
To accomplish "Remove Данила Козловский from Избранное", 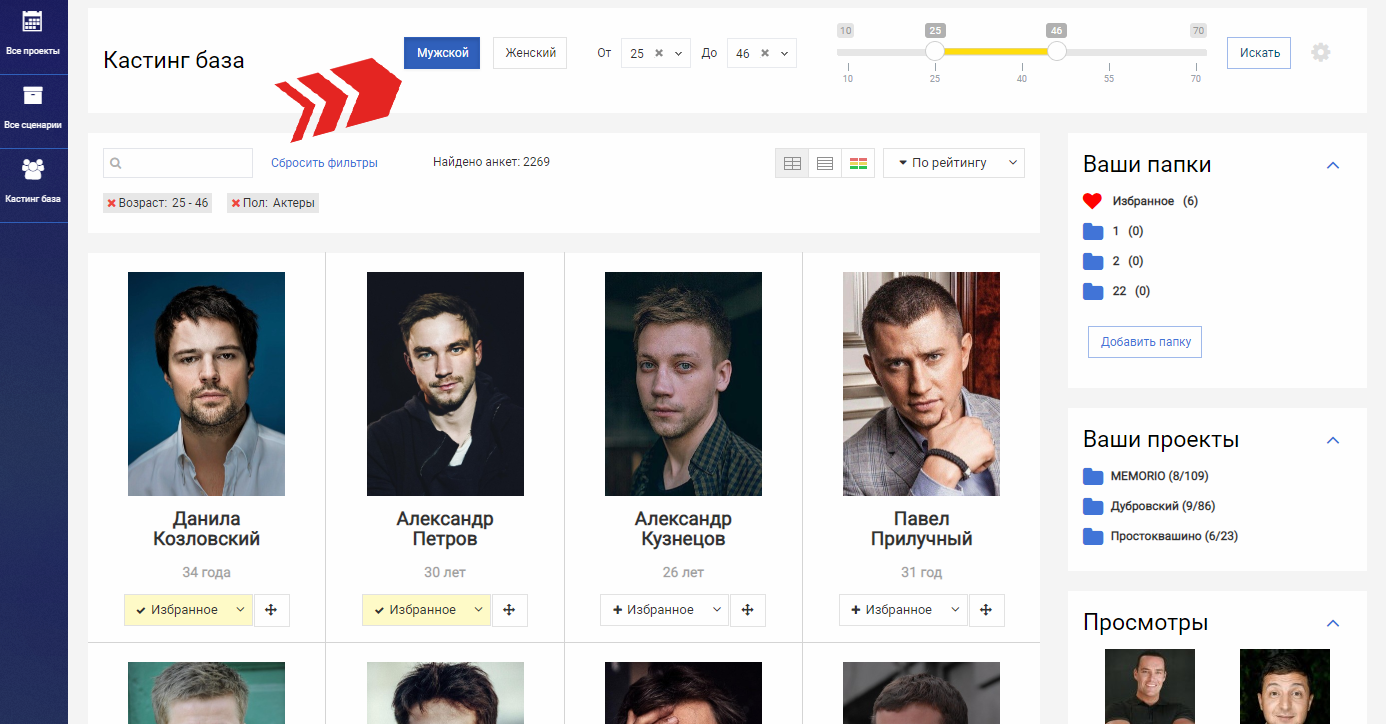I will tap(176, 610).
